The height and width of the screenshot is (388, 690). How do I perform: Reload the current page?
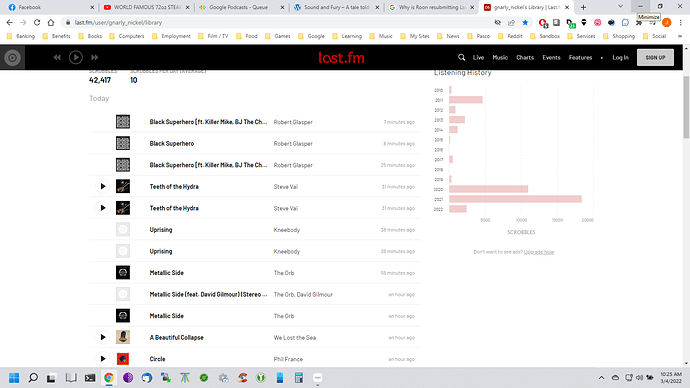(x=37, y=22)
